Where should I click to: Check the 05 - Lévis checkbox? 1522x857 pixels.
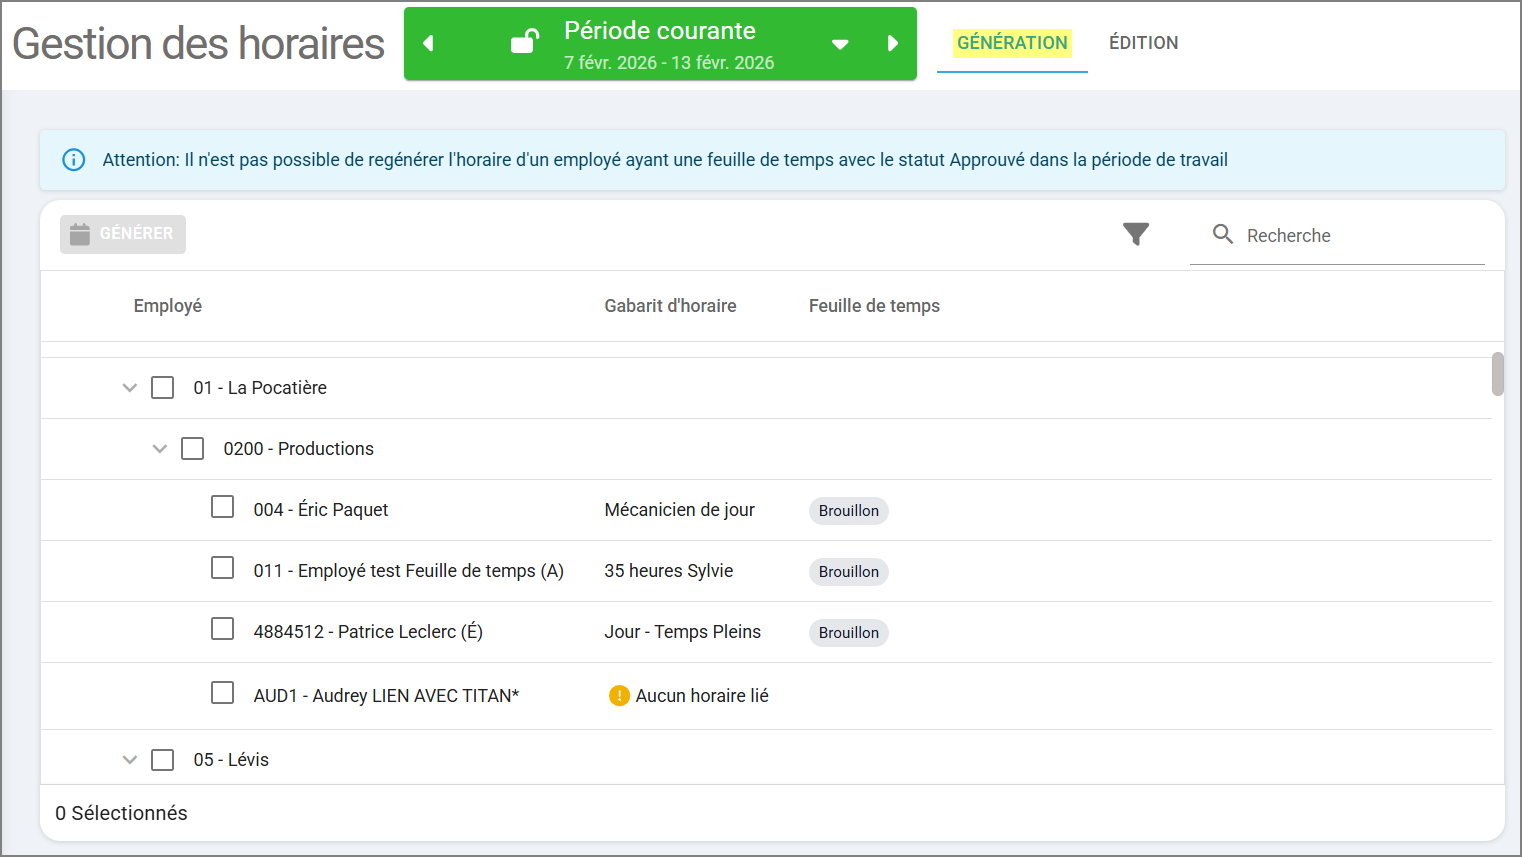coord(163,761)
